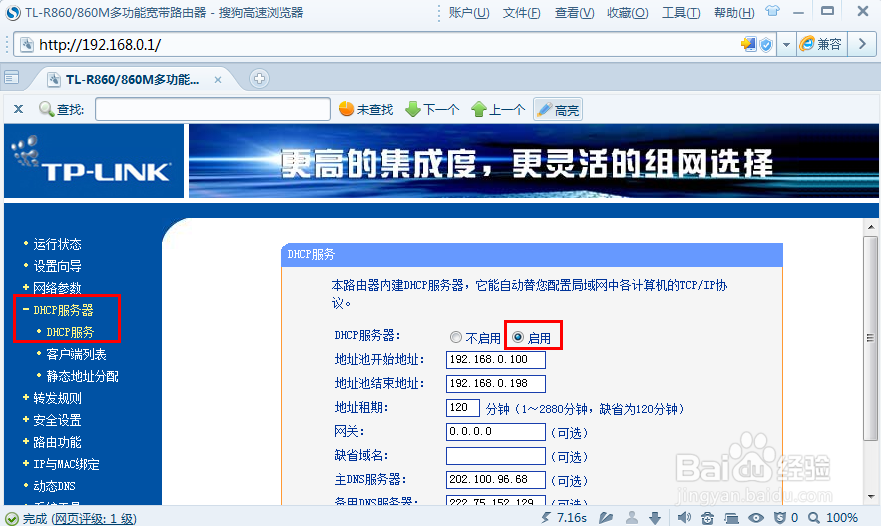Open the 账户(U) menu
This screenshot has width=881, height=526.
[x=469, y=12]
